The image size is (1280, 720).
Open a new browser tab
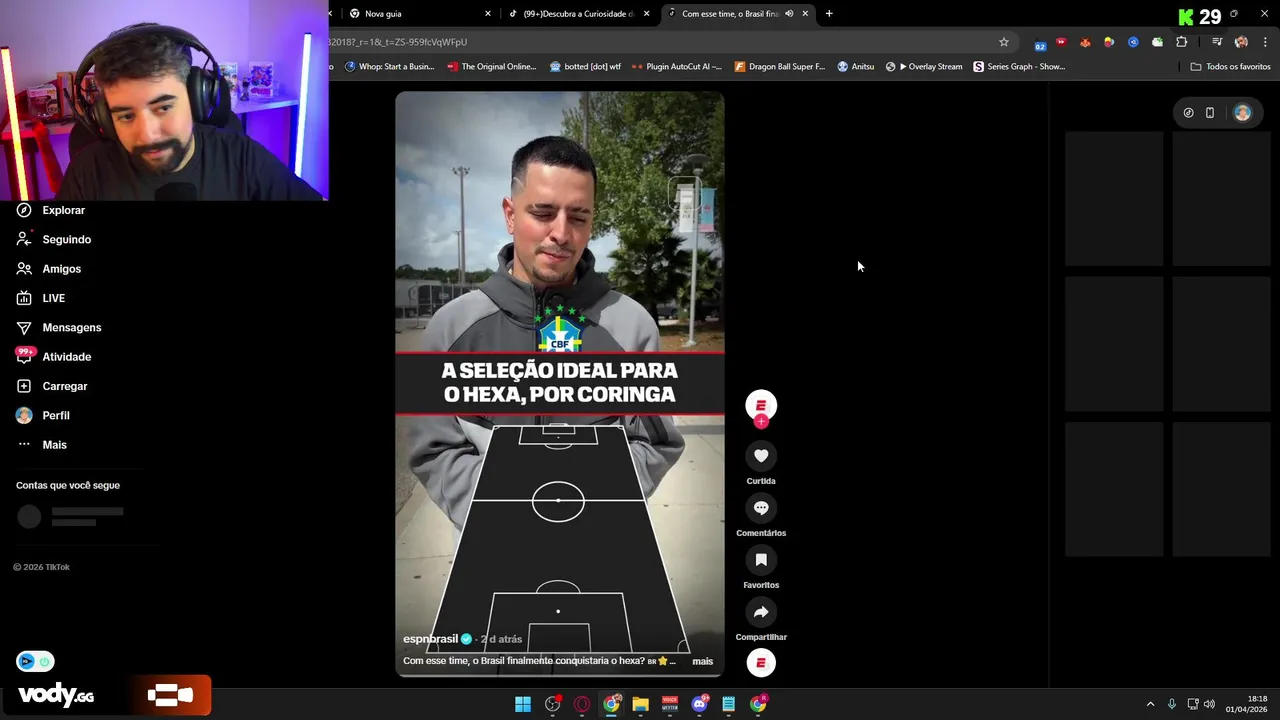(x=829, y=14)
